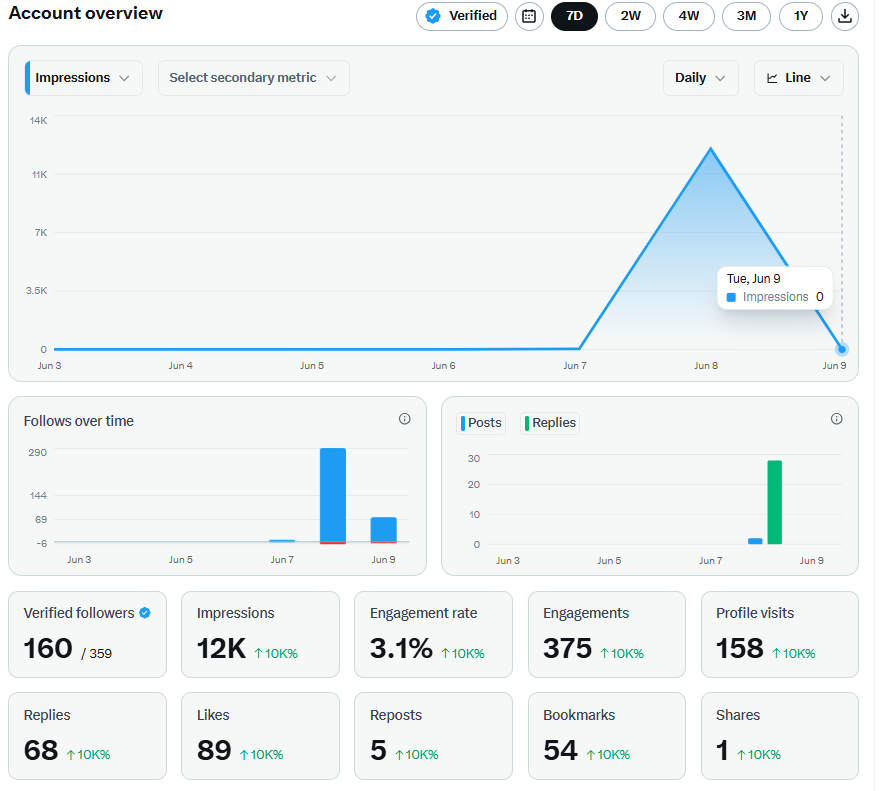Switch to the 1Y time range

coord(801,16)
